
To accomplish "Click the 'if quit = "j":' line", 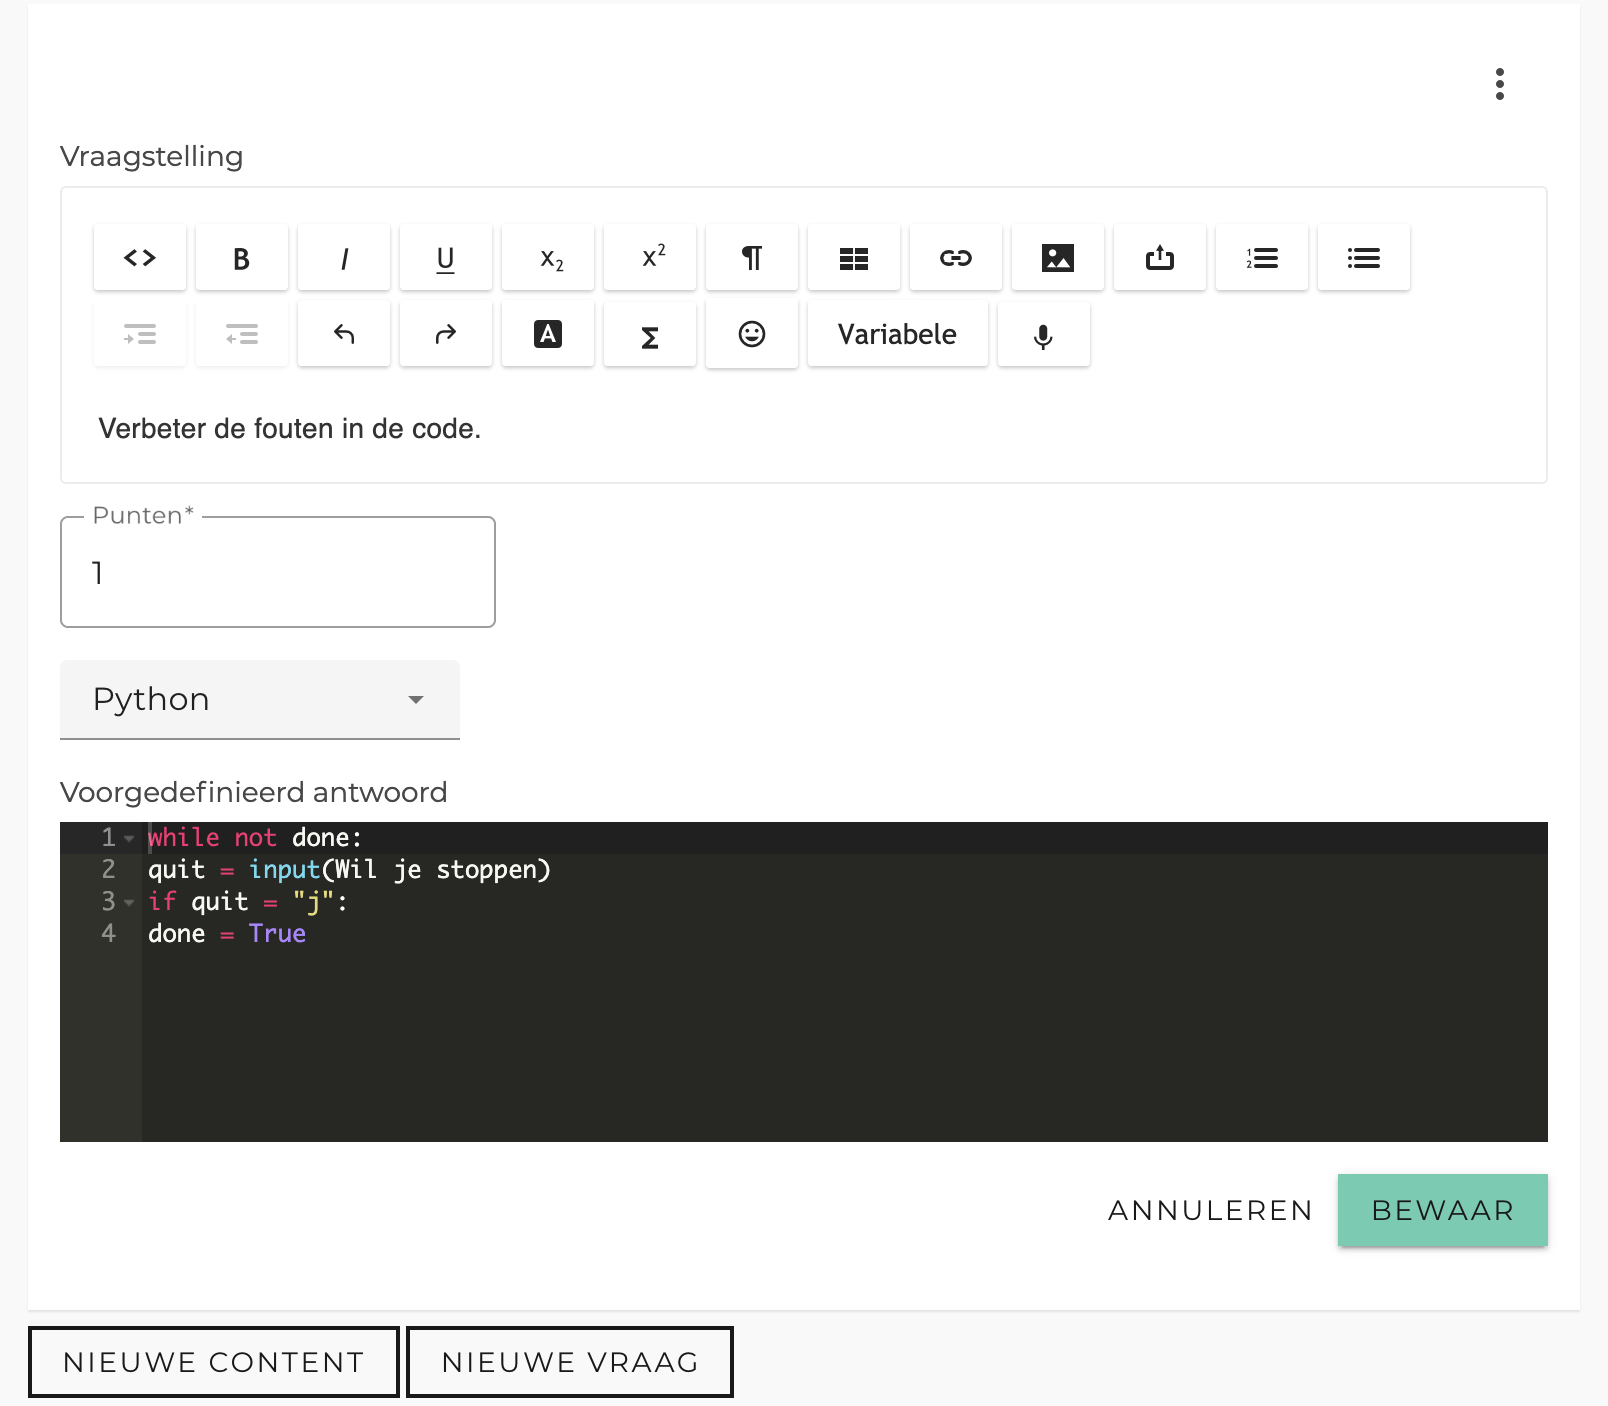I will coord(248,902).
